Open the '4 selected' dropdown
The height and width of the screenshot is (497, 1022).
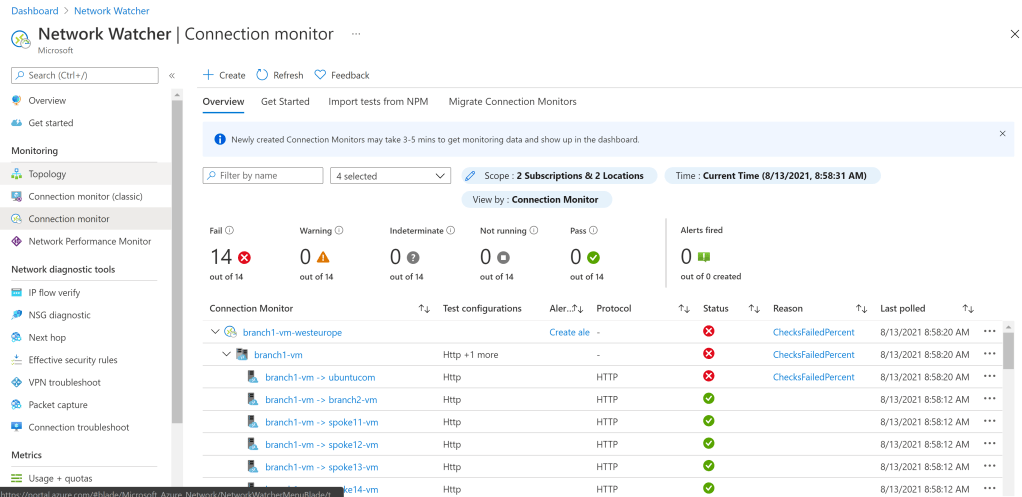(391, 176)
